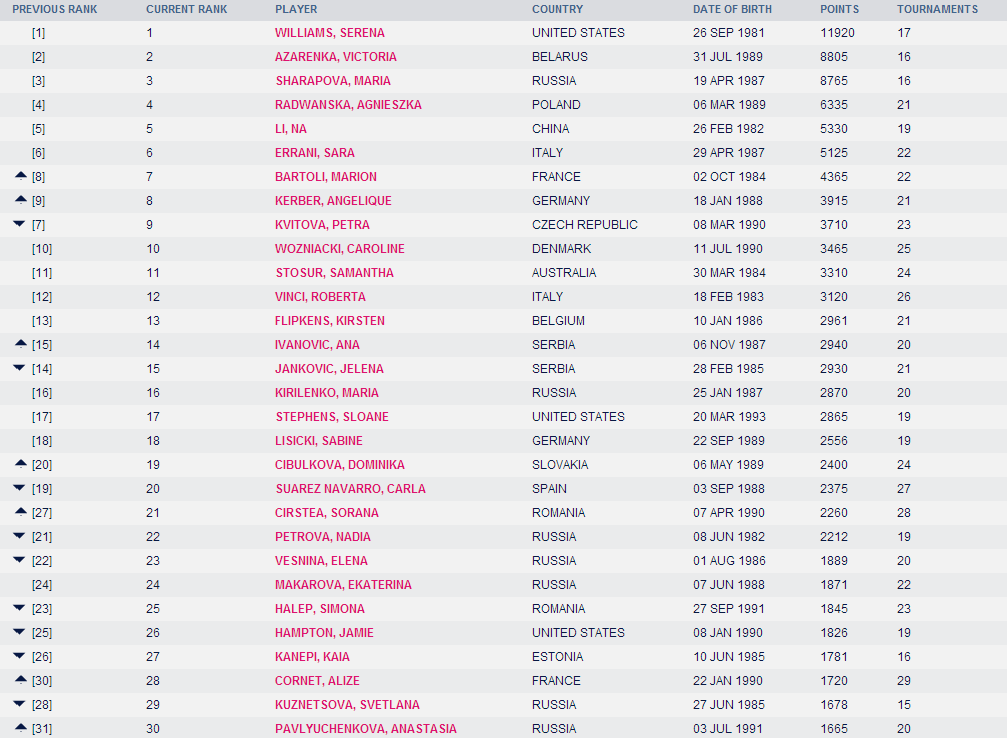
Task: Click the Current Rank column header
Action: (x=186, y=9)
